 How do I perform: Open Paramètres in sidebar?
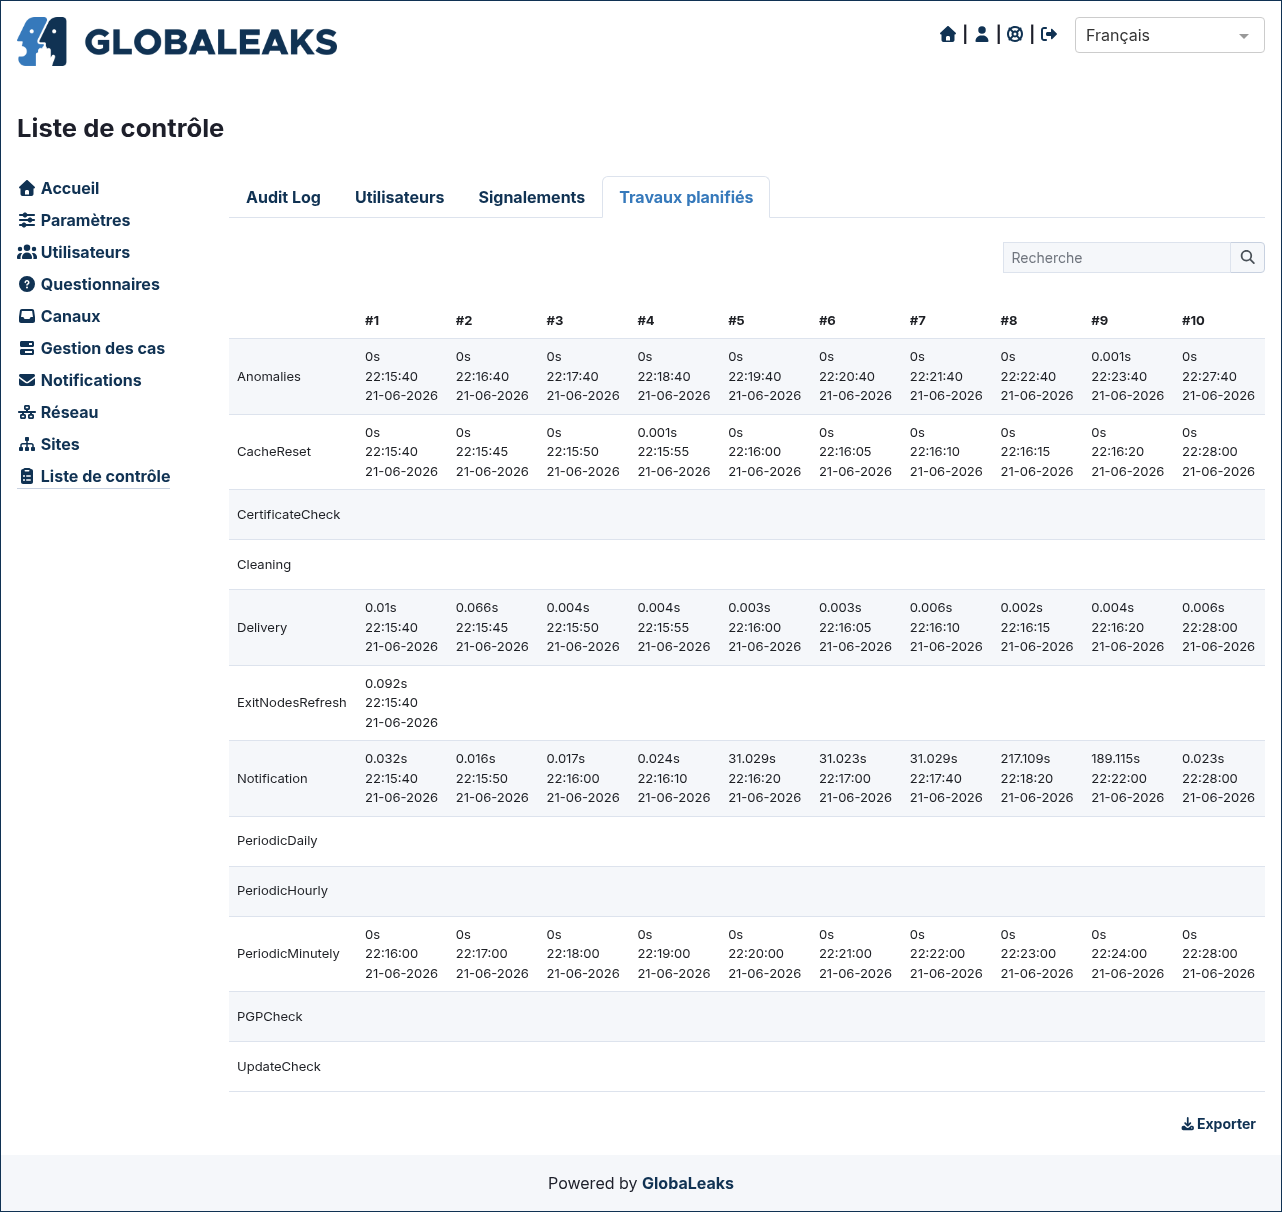point(85,220)
